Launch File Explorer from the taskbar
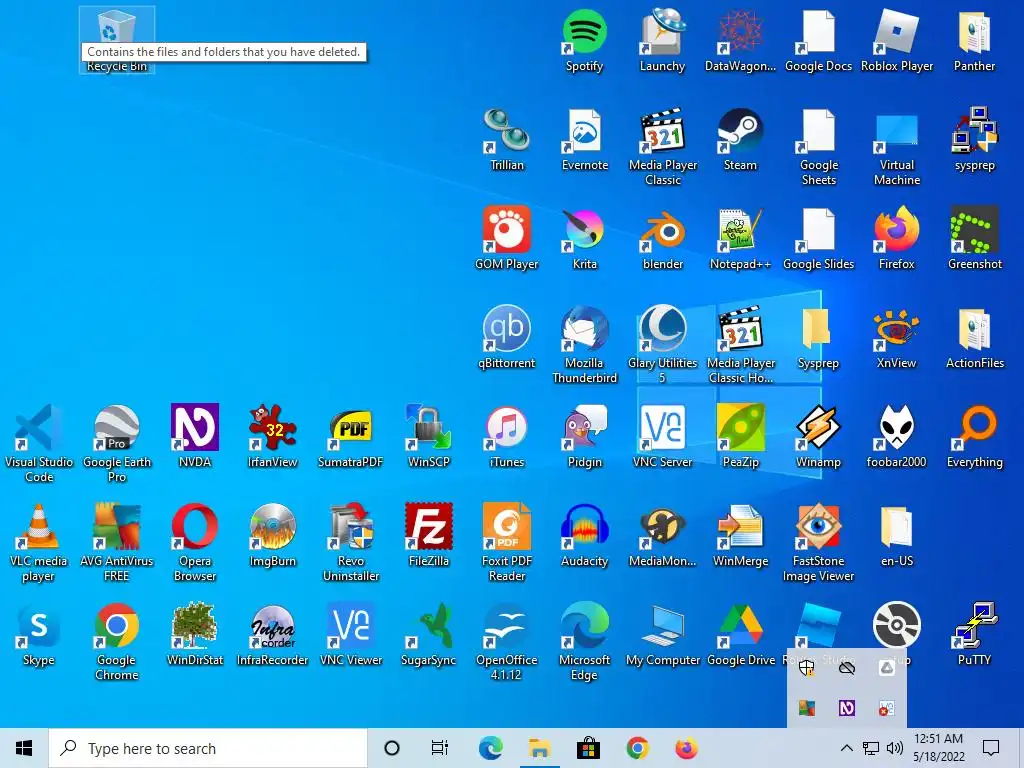This screenshot has width=1024, height=768. [539, 748]
